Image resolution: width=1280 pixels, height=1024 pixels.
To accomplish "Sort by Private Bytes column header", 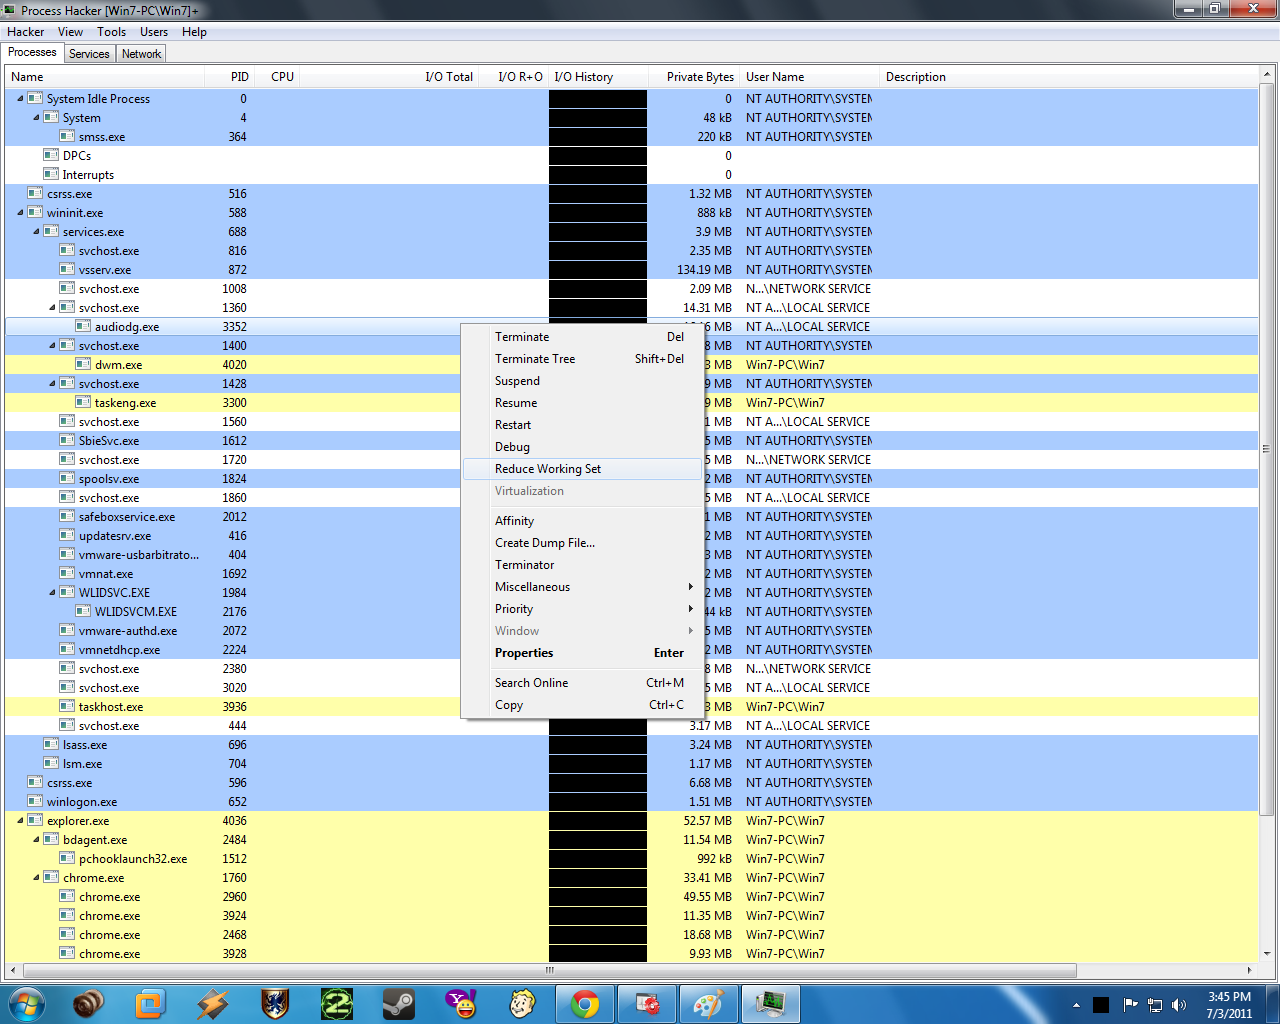I will coord(694,77).
